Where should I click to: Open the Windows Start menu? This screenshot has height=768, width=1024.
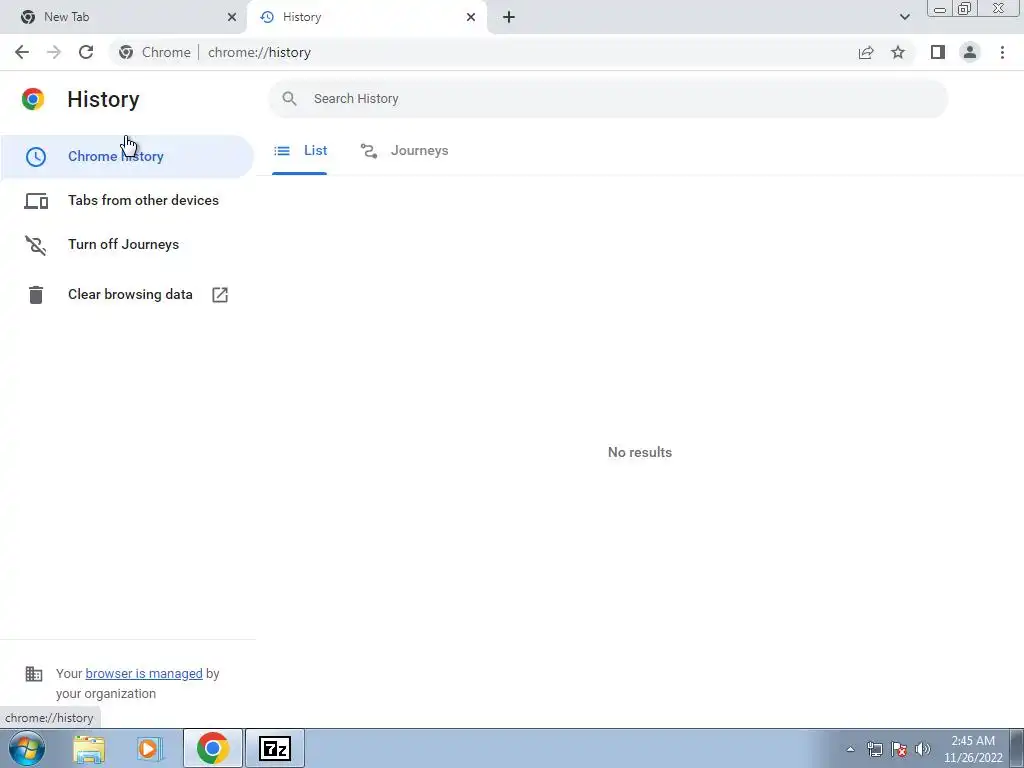(27, 748)
